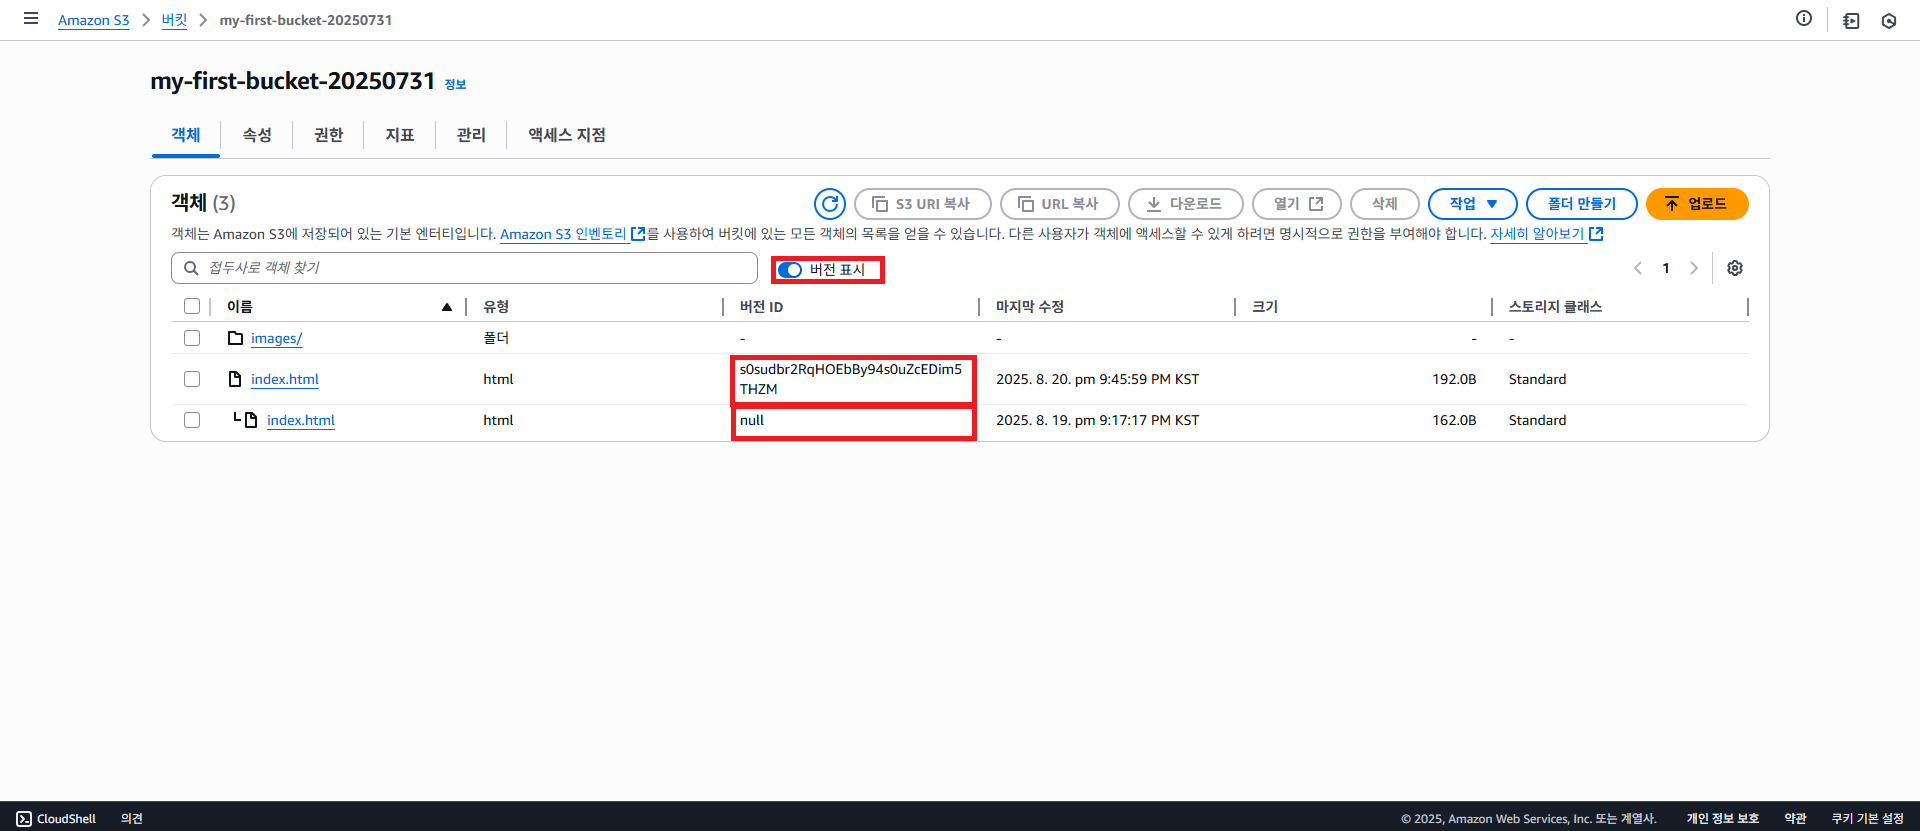
Task: Focus the prefix search field
Action: [x=464, y=268]
